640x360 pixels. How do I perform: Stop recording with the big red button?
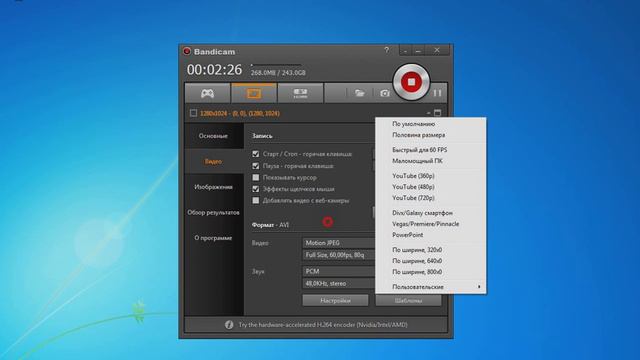click(411, 82)
